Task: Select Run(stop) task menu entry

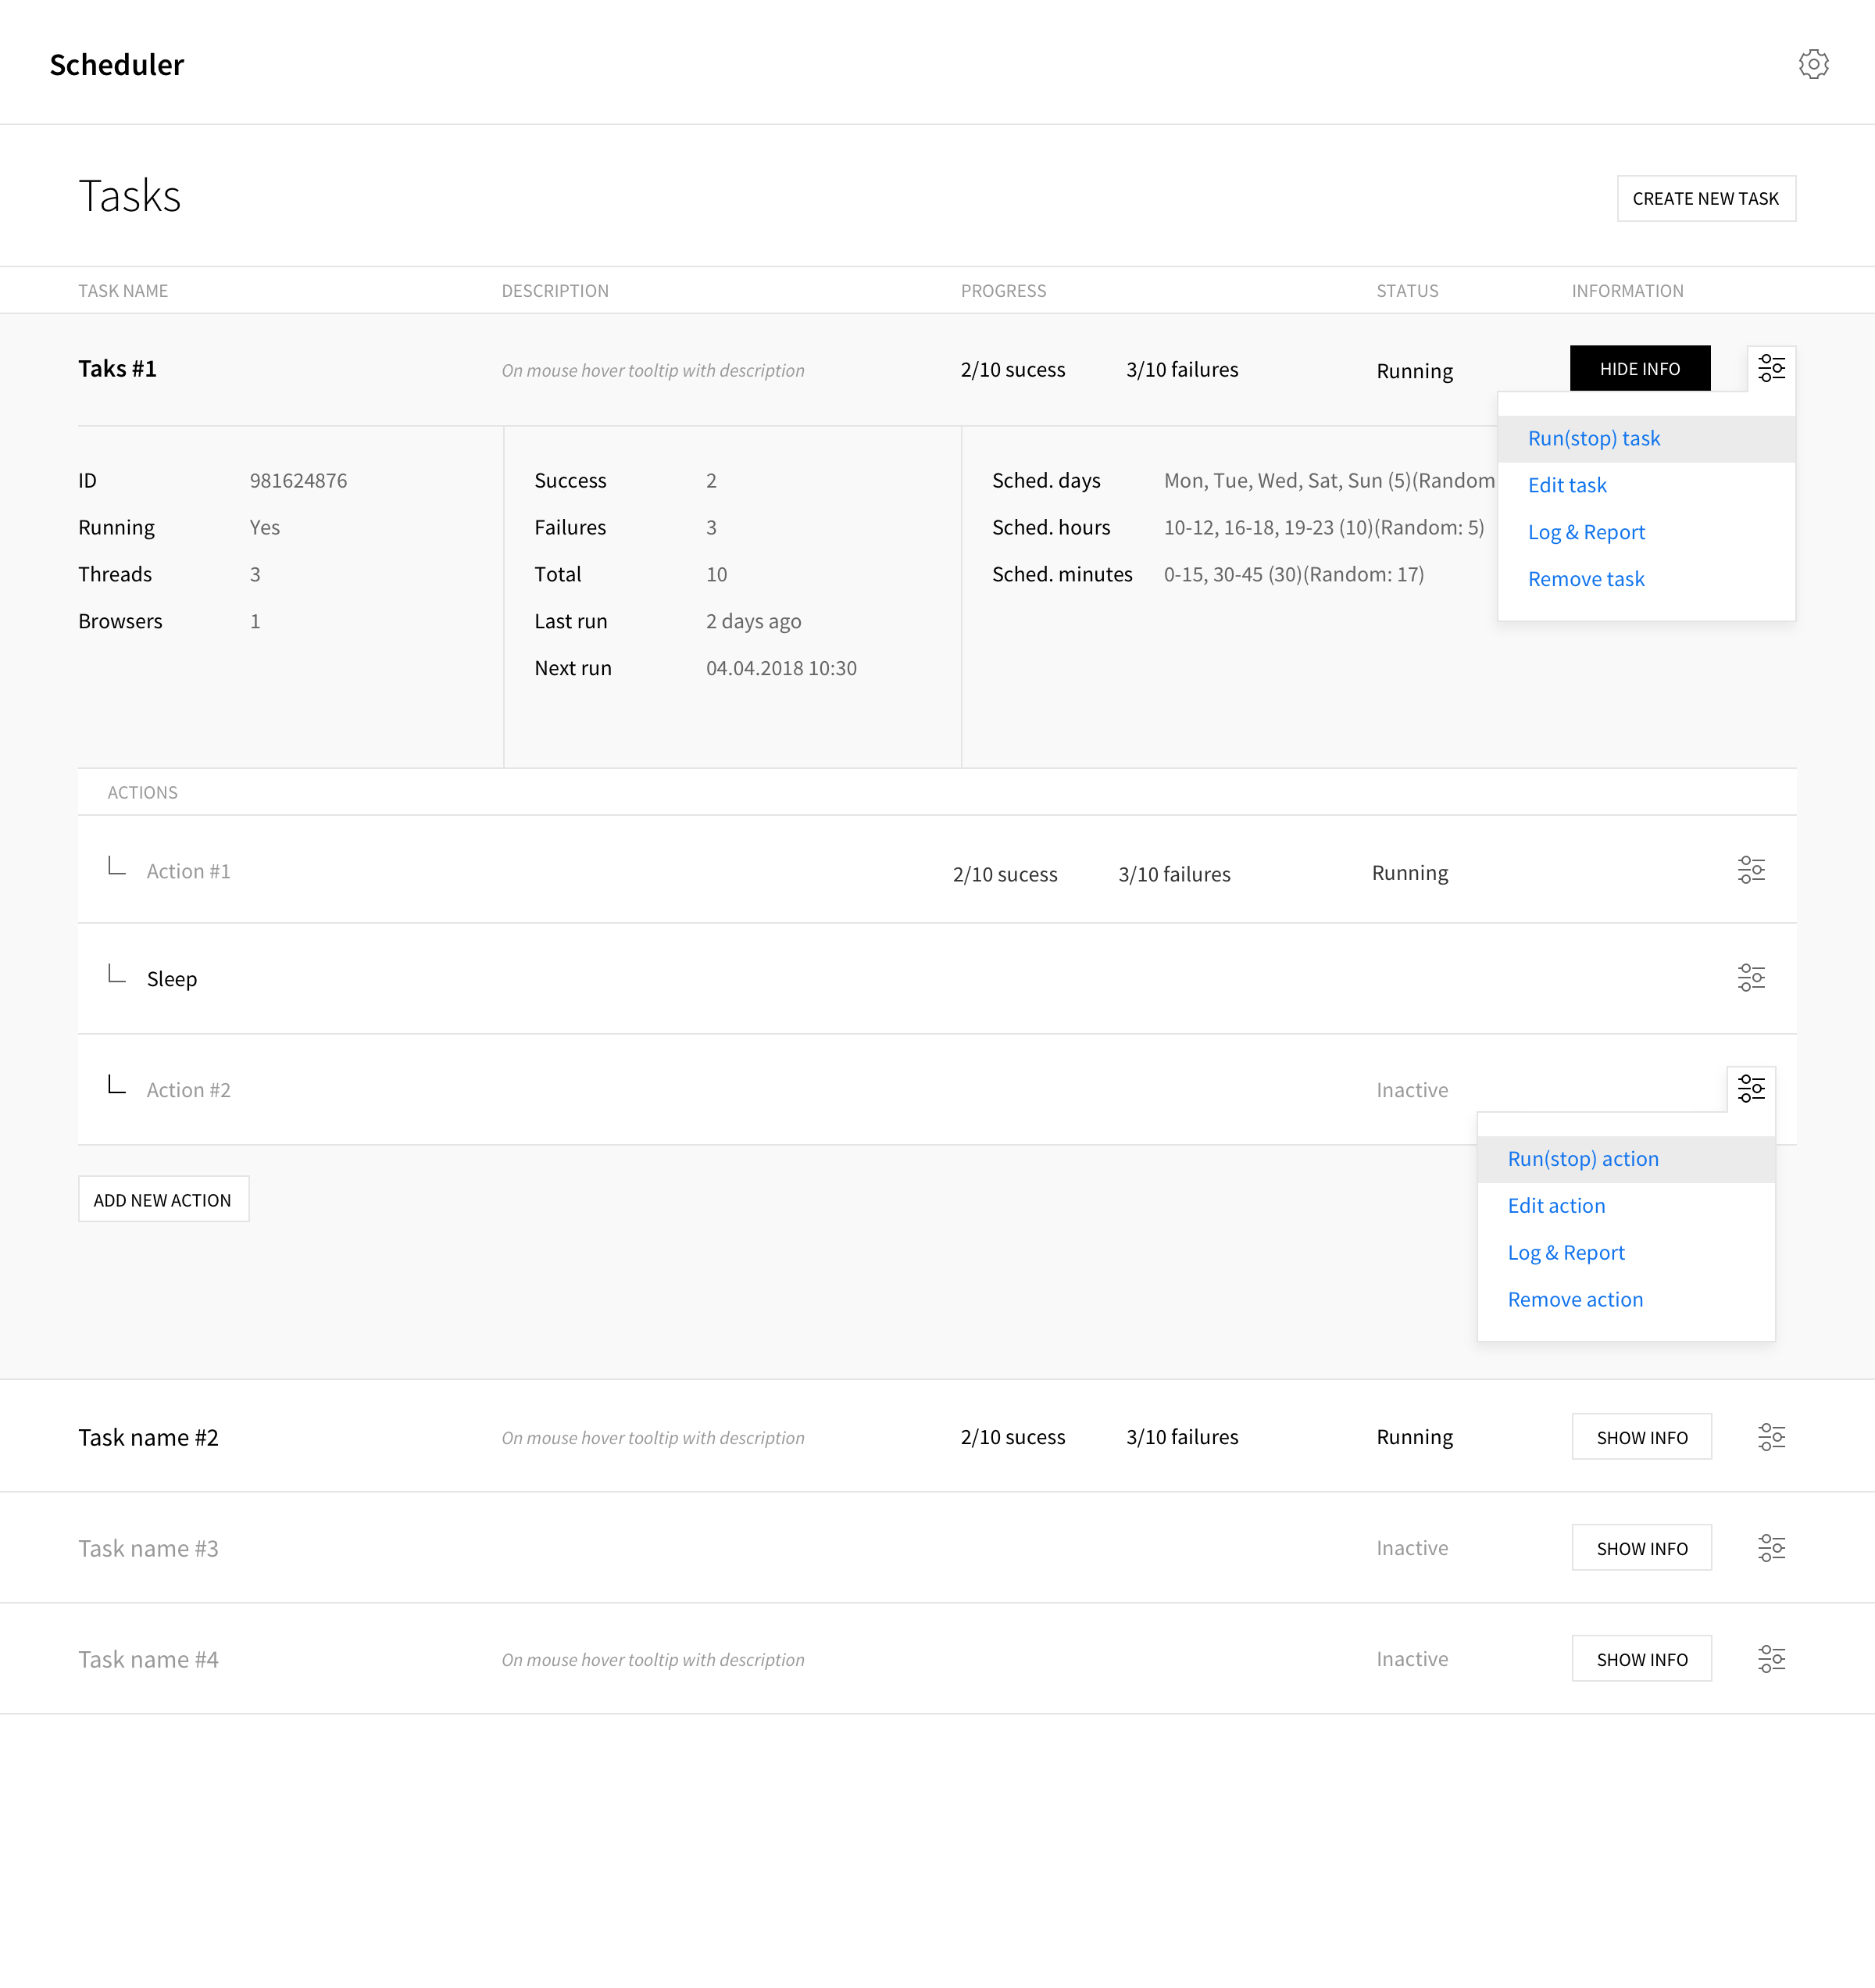Action: point(1593,438)
